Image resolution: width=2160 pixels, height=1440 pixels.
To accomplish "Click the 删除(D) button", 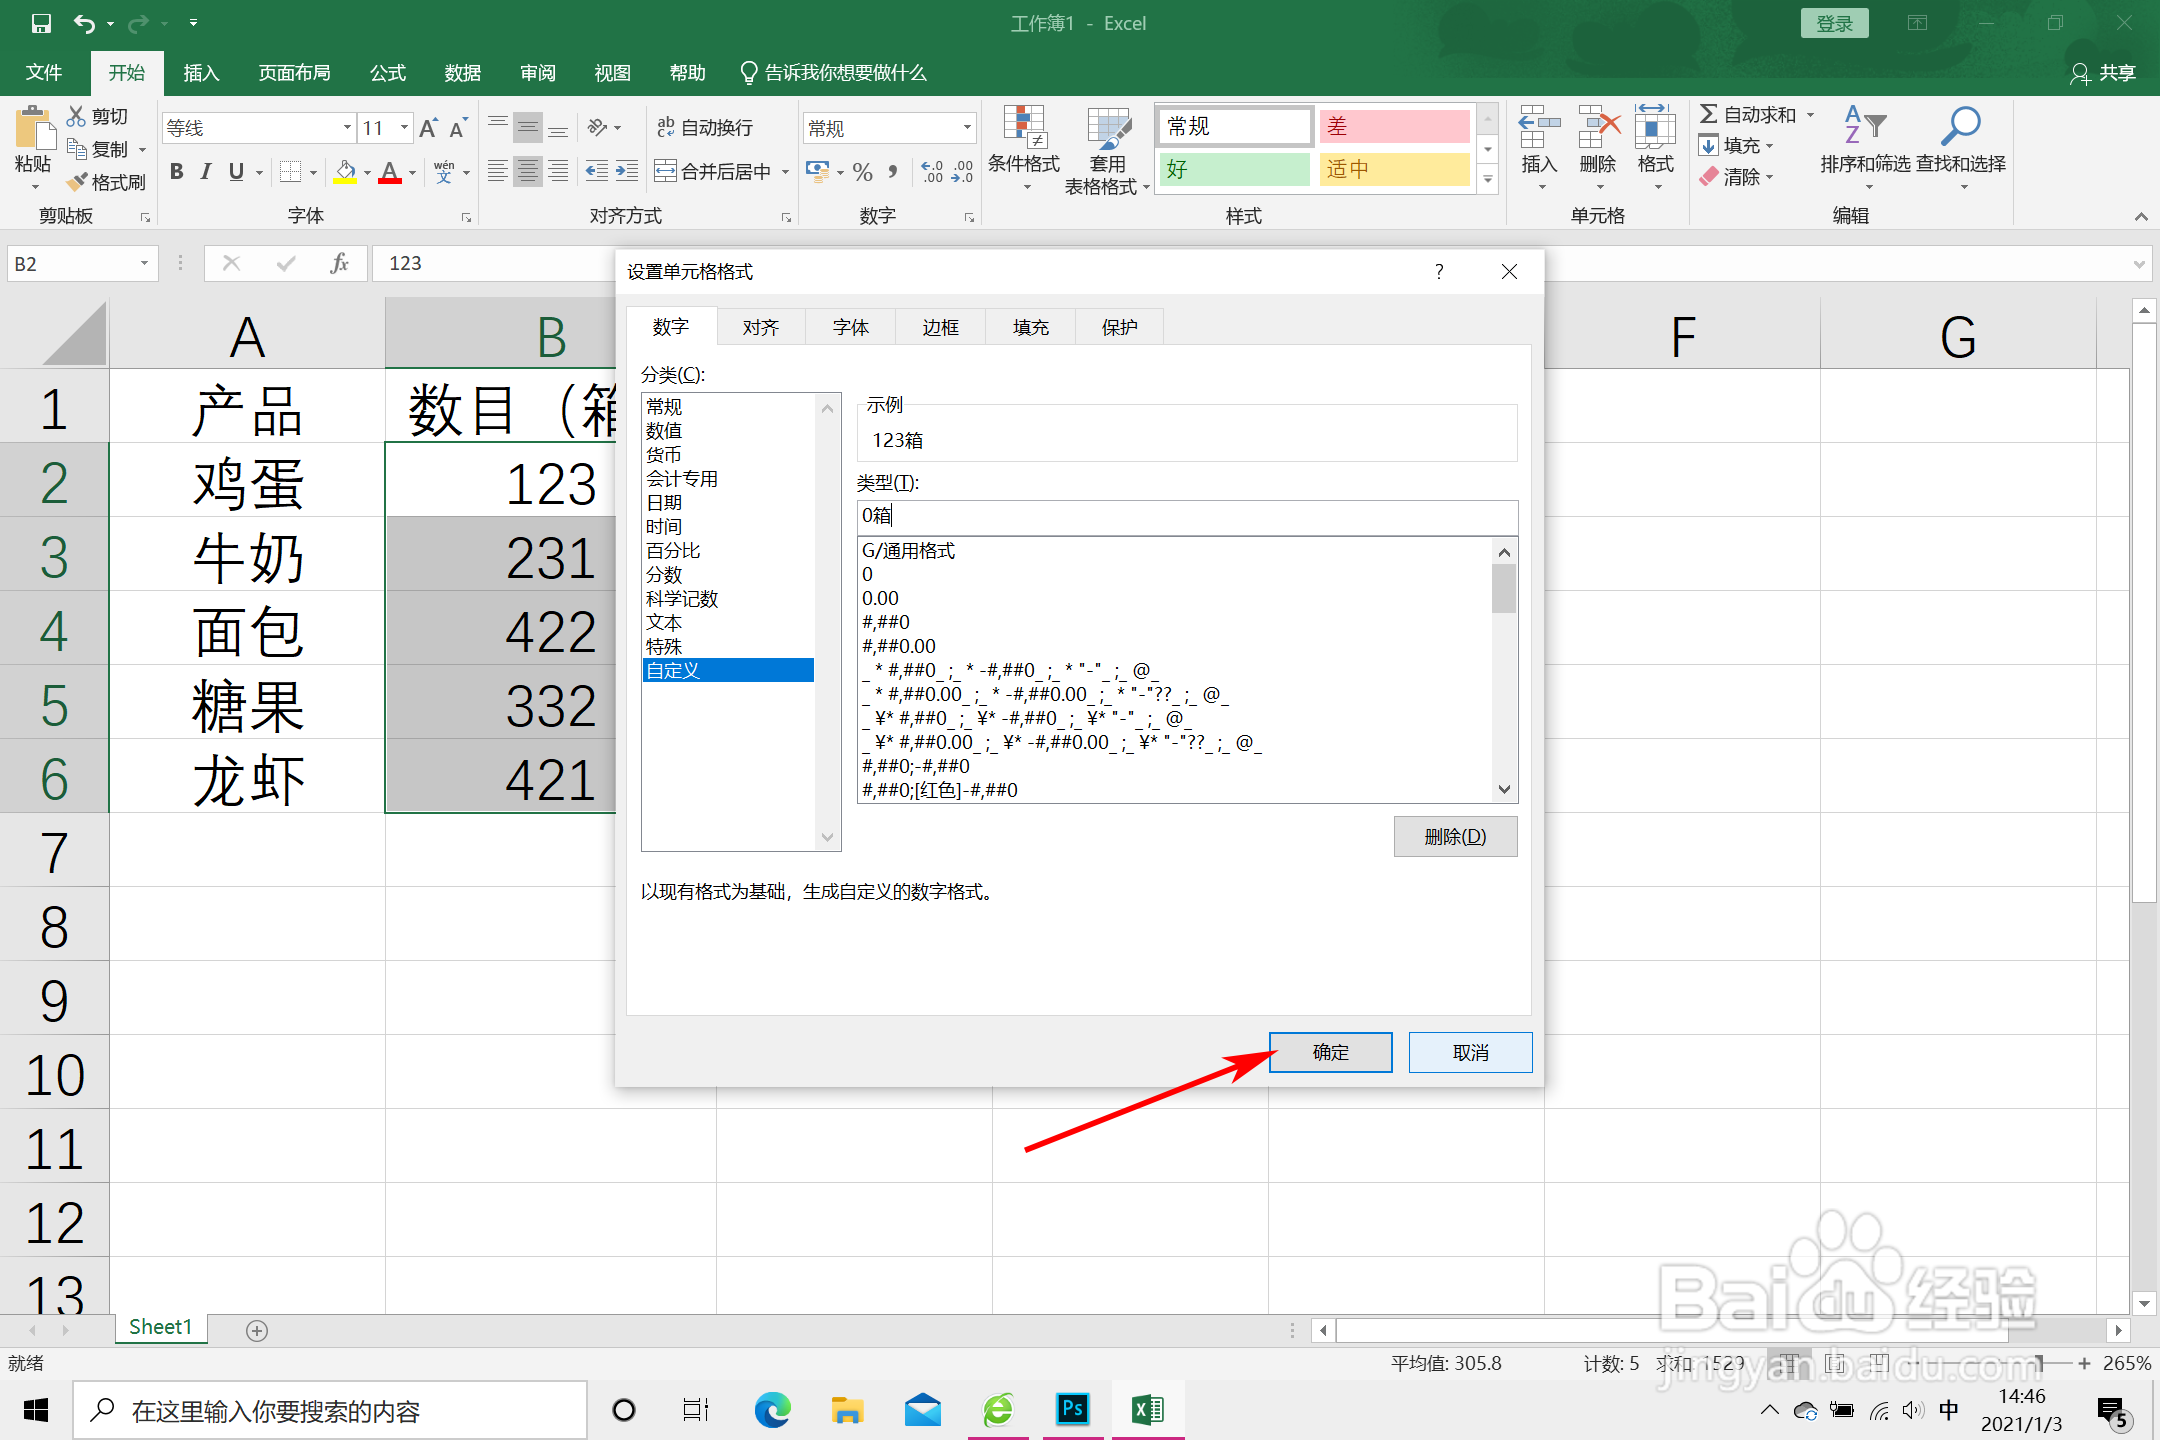I will (1455, 837).
